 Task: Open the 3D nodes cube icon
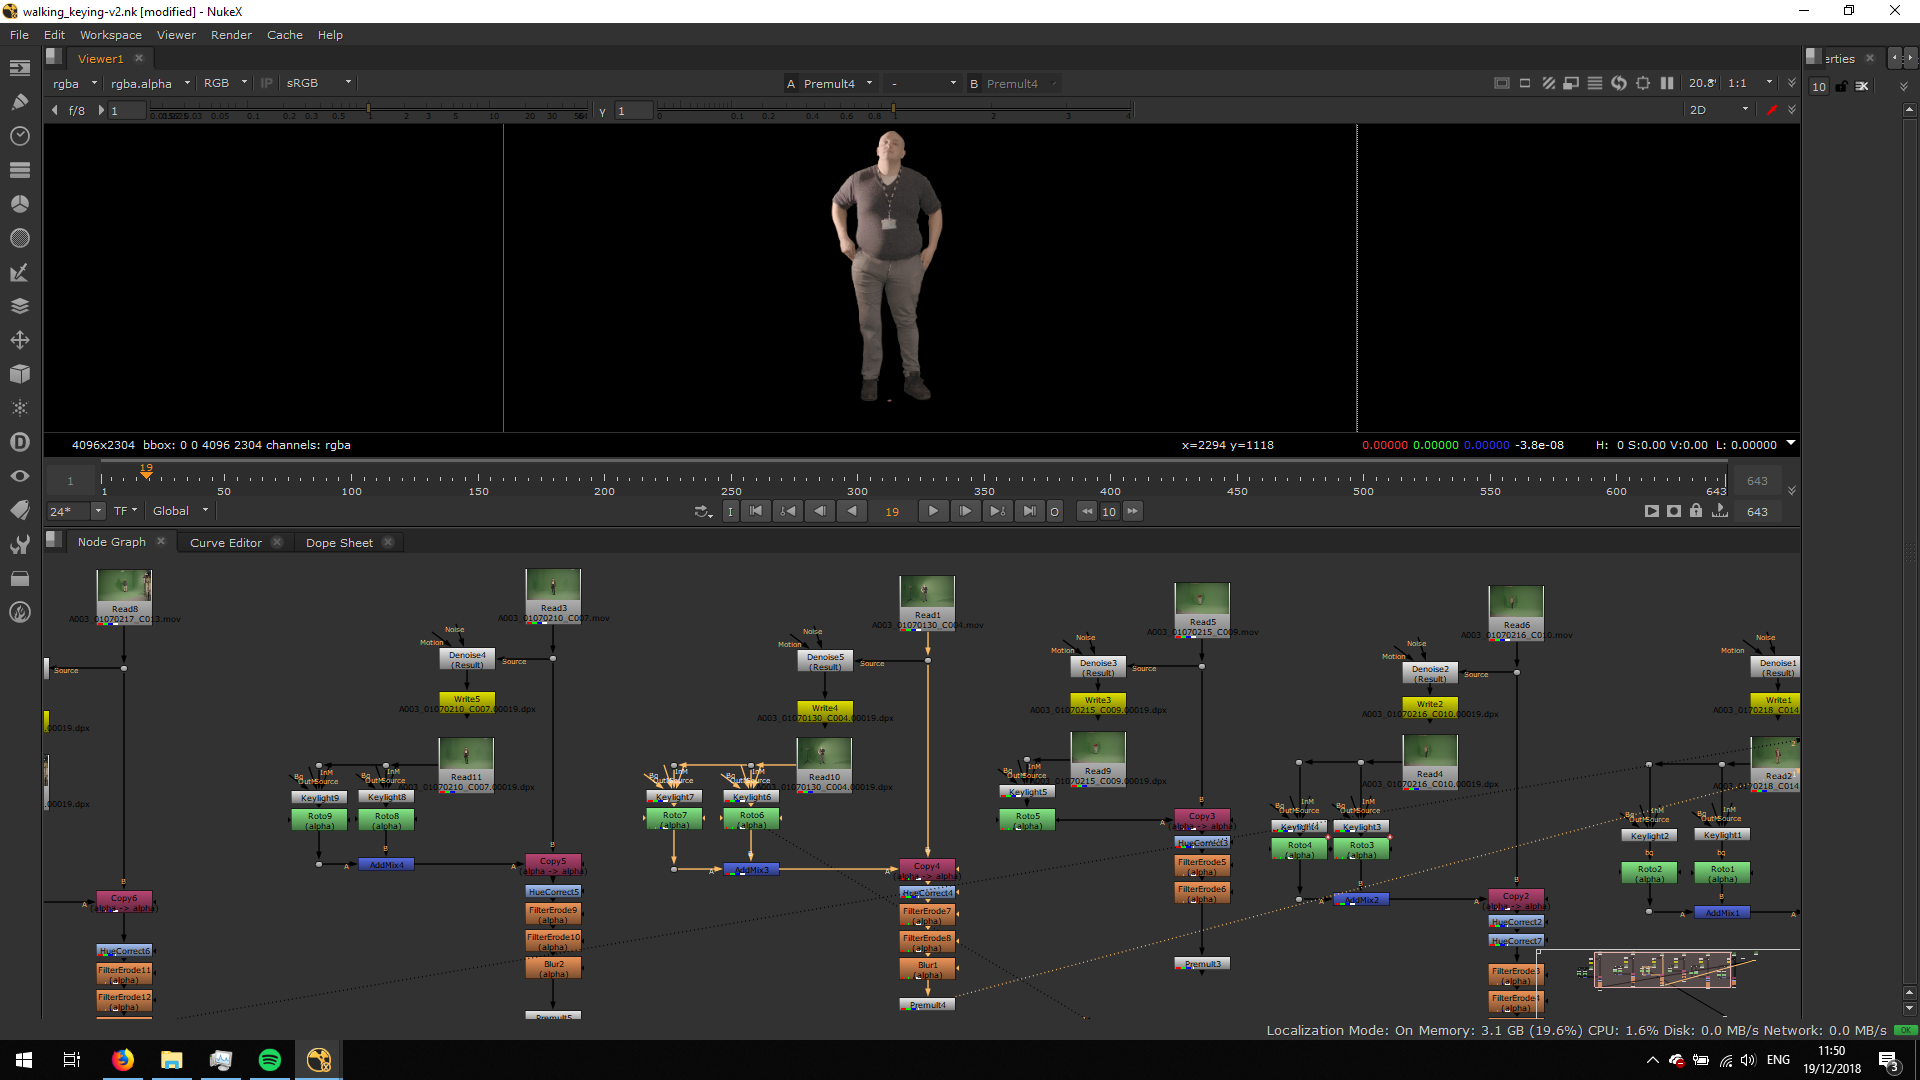(x=19, y=374)
